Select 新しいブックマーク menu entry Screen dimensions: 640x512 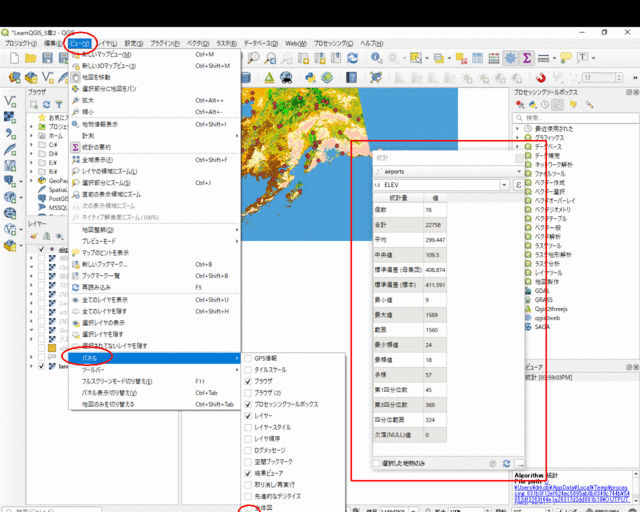pos(155,264)
